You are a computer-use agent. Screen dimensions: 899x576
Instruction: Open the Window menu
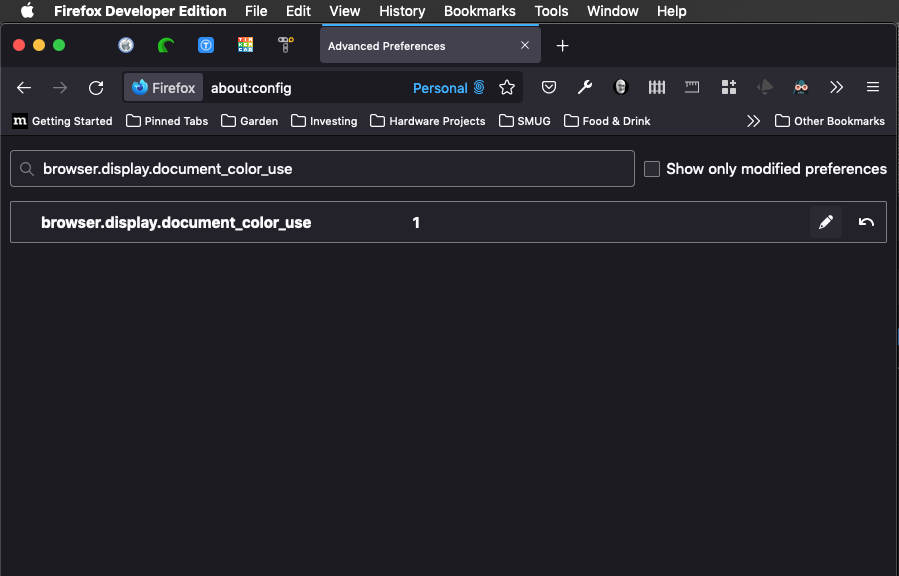point(612,11)
